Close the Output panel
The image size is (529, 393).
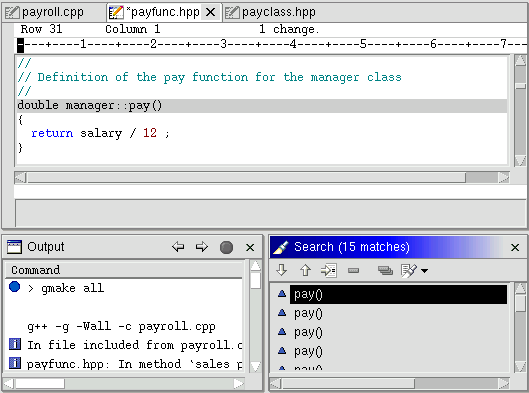250,248
